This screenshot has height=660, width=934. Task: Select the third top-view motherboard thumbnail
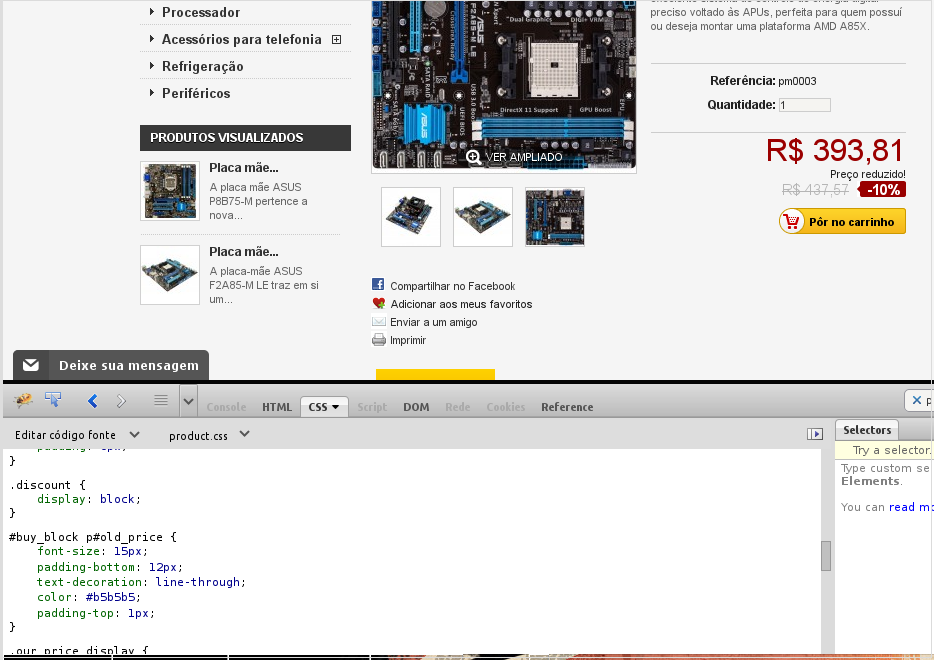[x=555, y=217]
